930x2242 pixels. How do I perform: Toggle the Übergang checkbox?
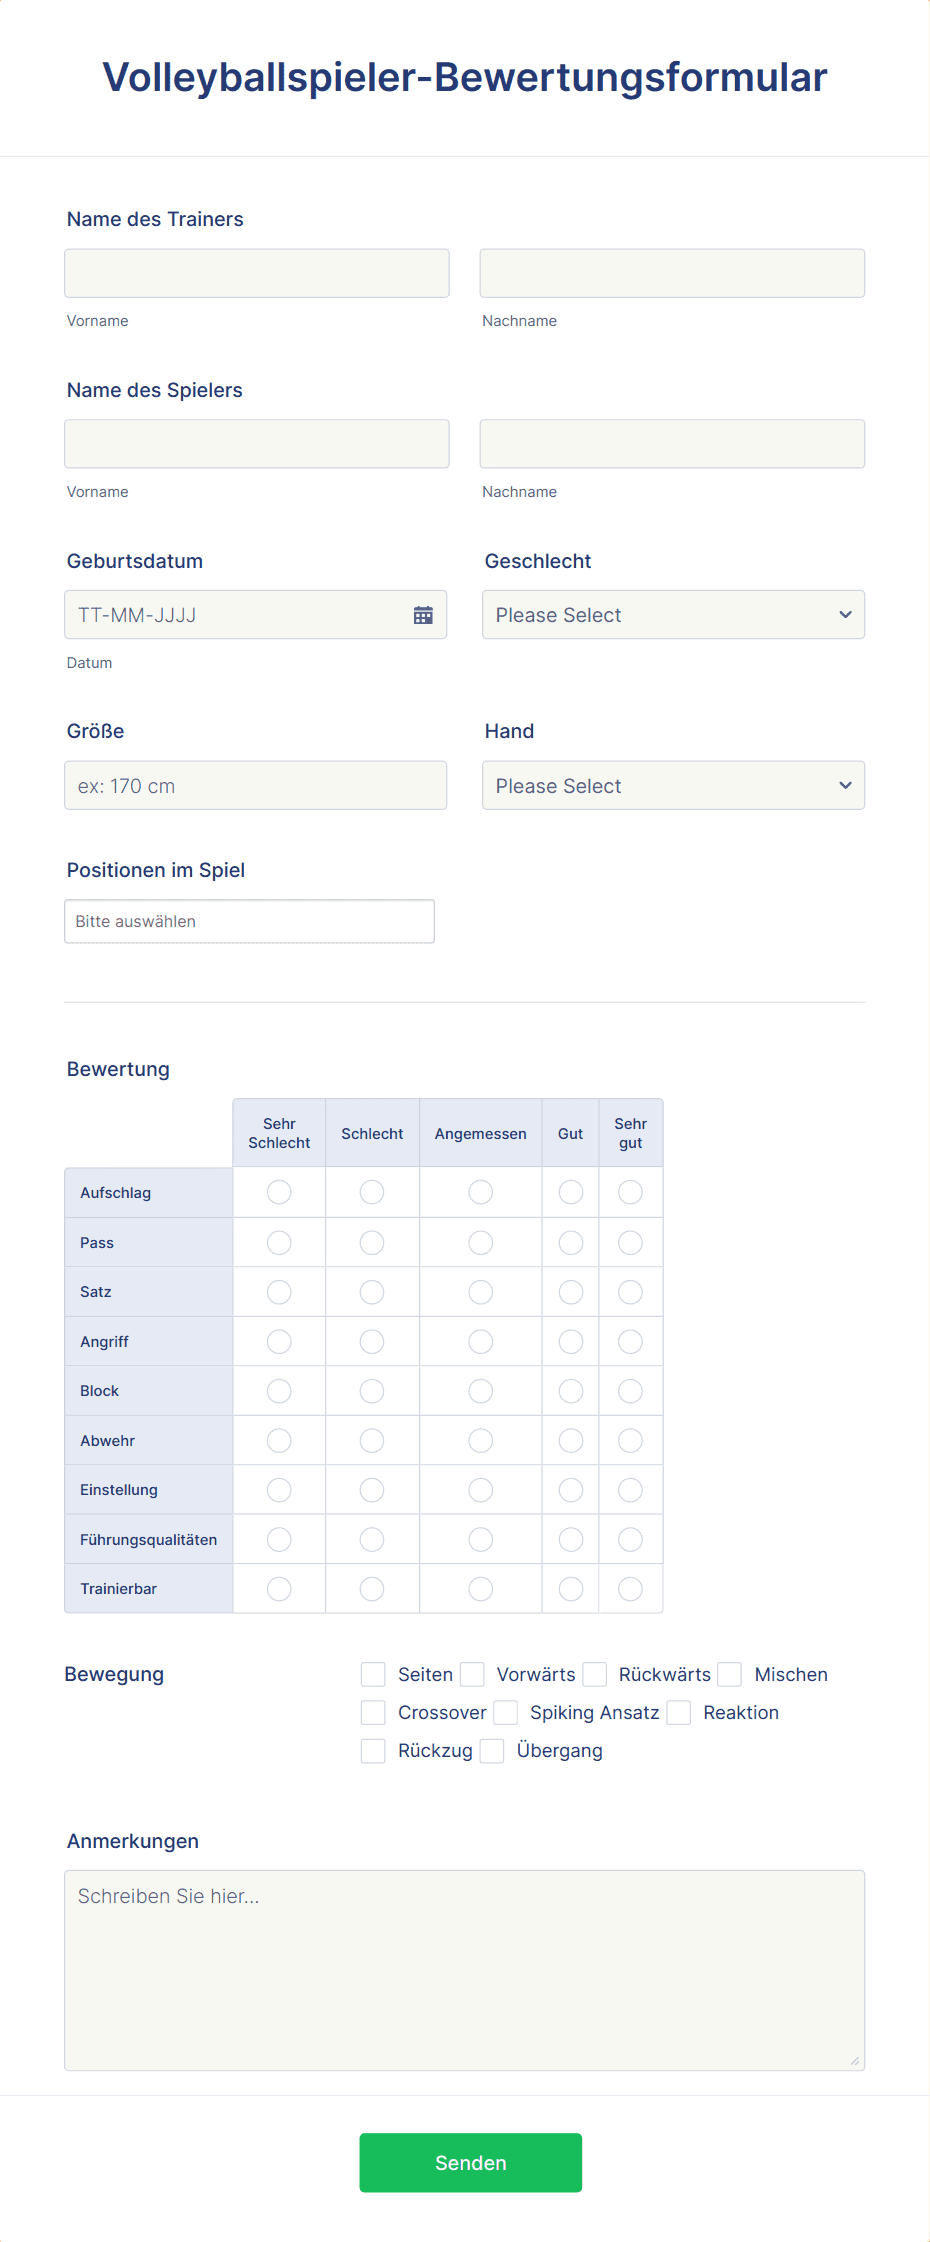[x=491, y=1751]
